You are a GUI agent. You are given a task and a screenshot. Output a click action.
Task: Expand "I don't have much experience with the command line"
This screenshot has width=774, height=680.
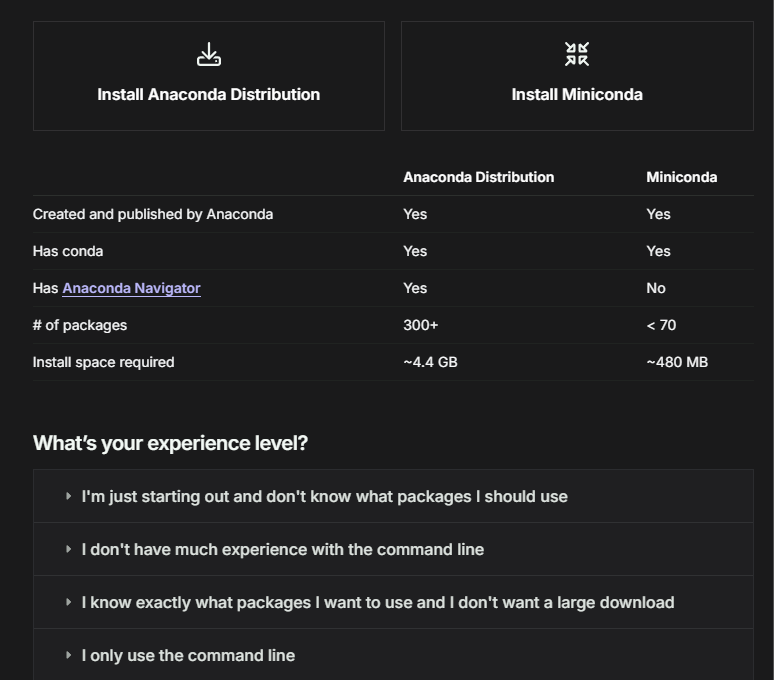(393, 549)
